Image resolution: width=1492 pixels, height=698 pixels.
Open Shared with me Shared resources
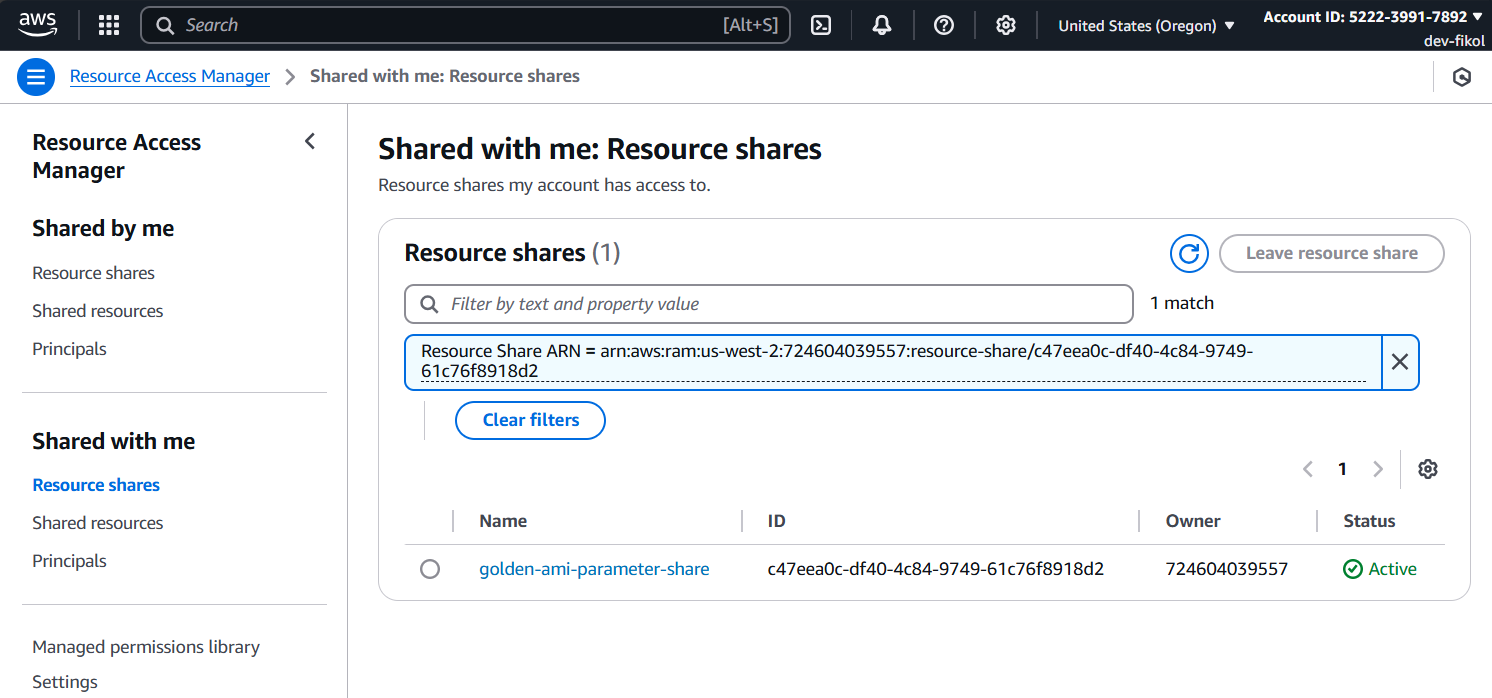pyautogui.click(x=97, y=523)
